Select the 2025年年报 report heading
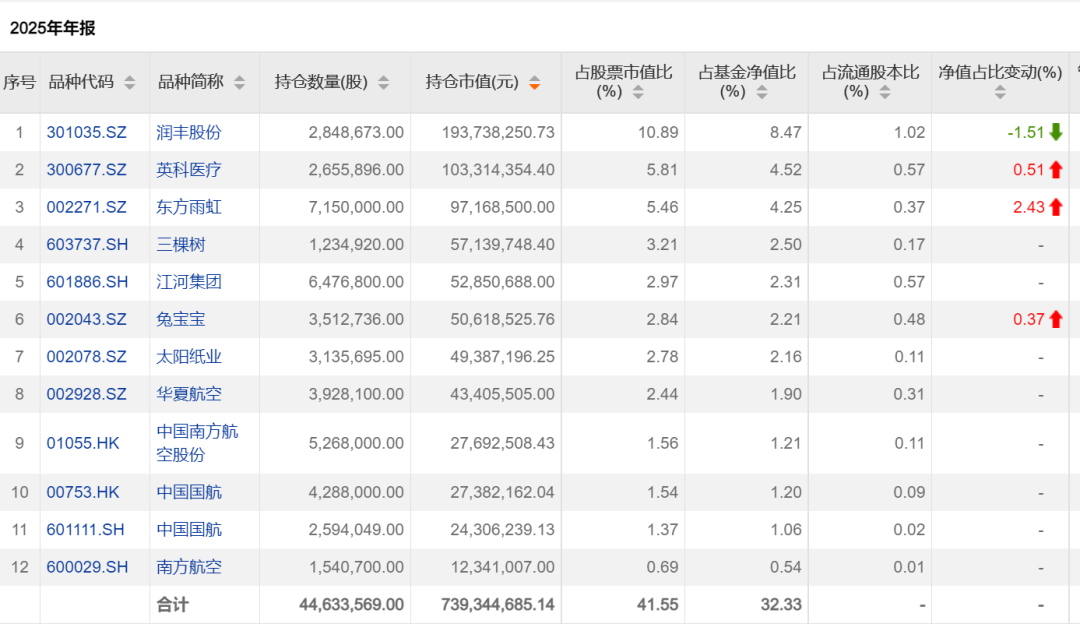 pyautogui.click(x=53, y=28)
